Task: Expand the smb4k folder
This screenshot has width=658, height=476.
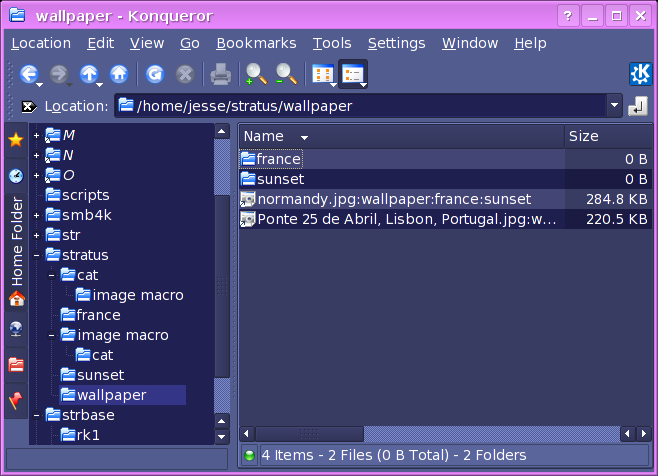Action: [37, 215]
